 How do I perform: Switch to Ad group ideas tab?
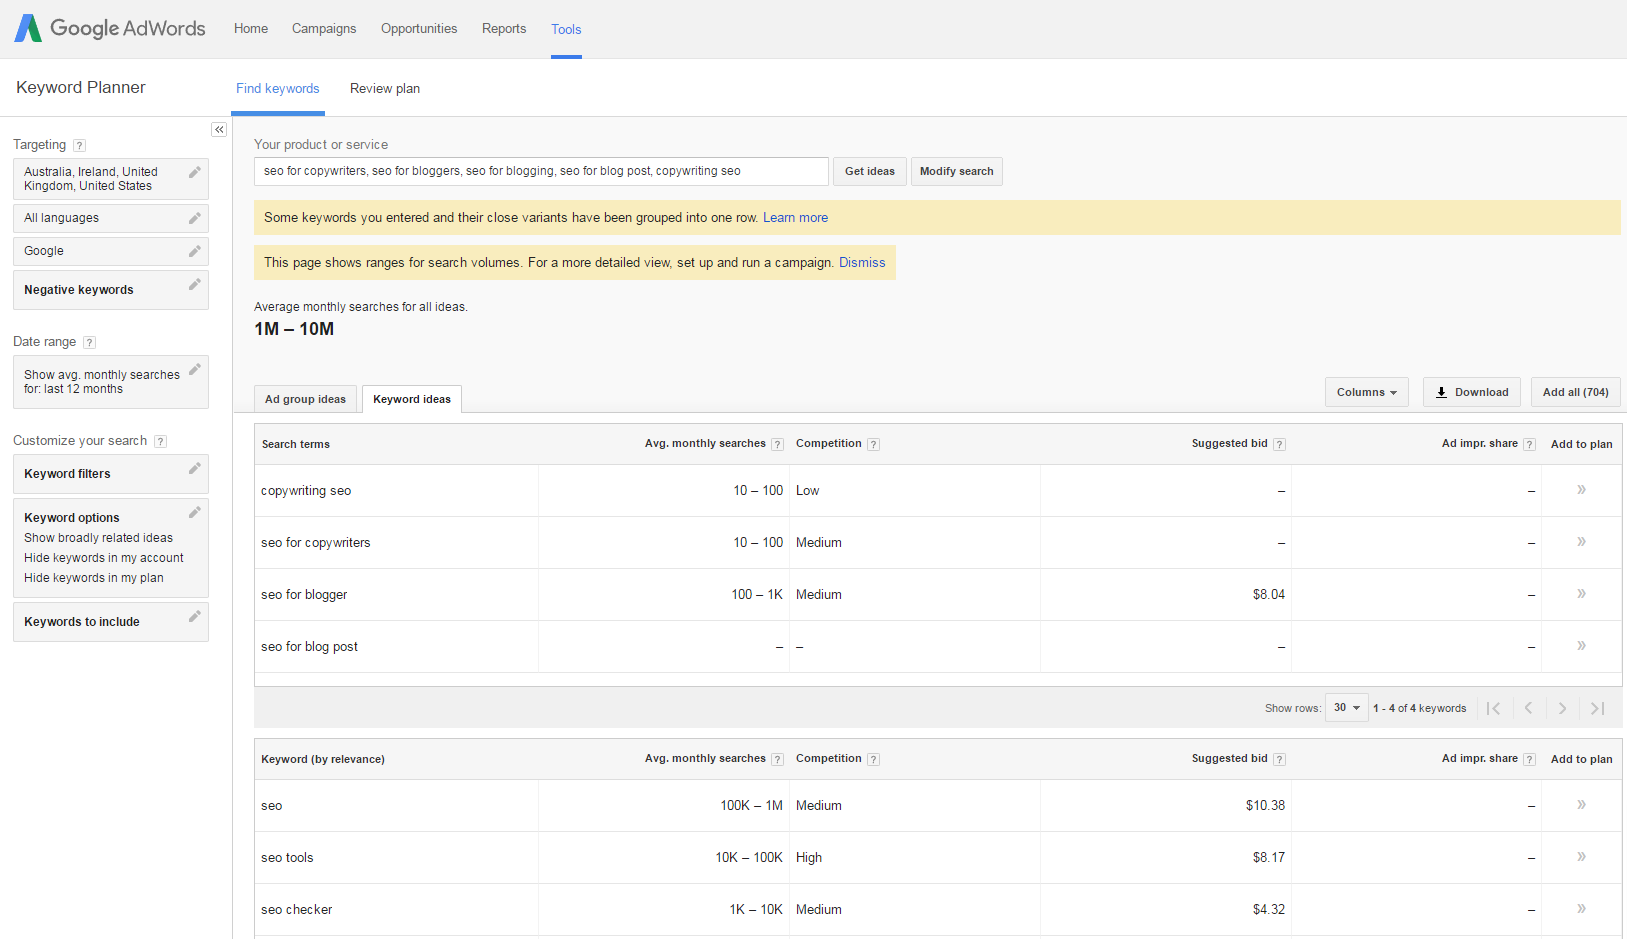[x=305, y=399]
